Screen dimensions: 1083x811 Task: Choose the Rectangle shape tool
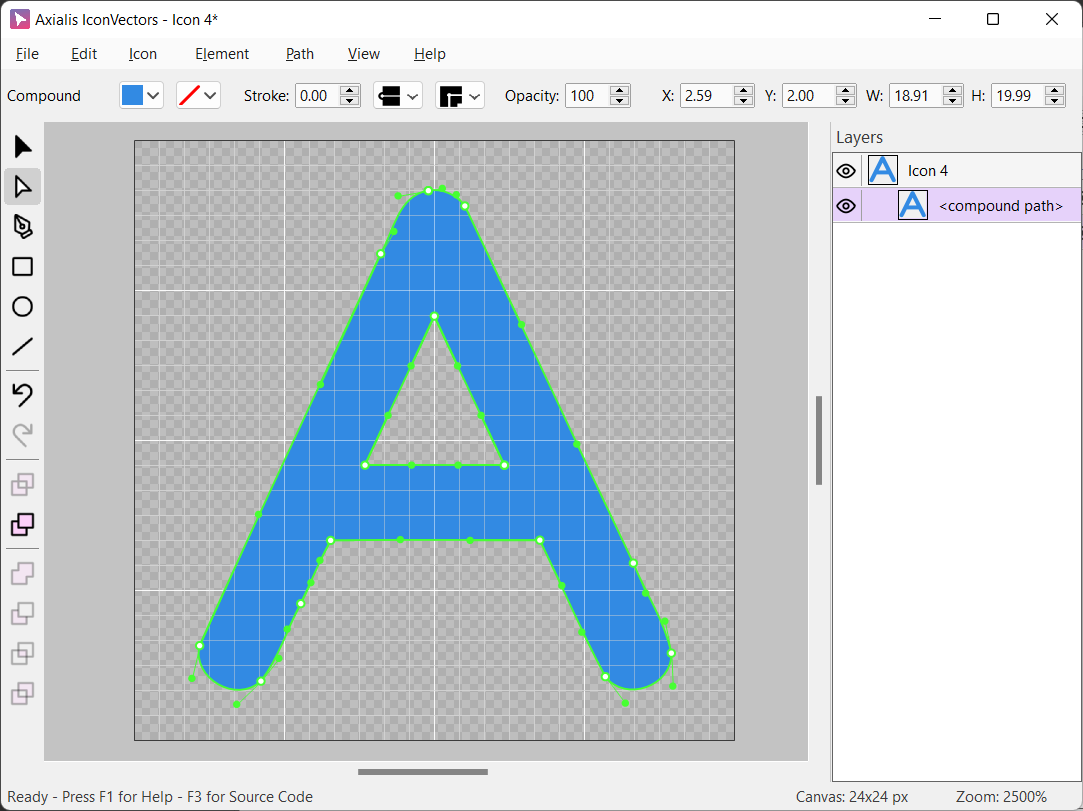pos(22,267)
